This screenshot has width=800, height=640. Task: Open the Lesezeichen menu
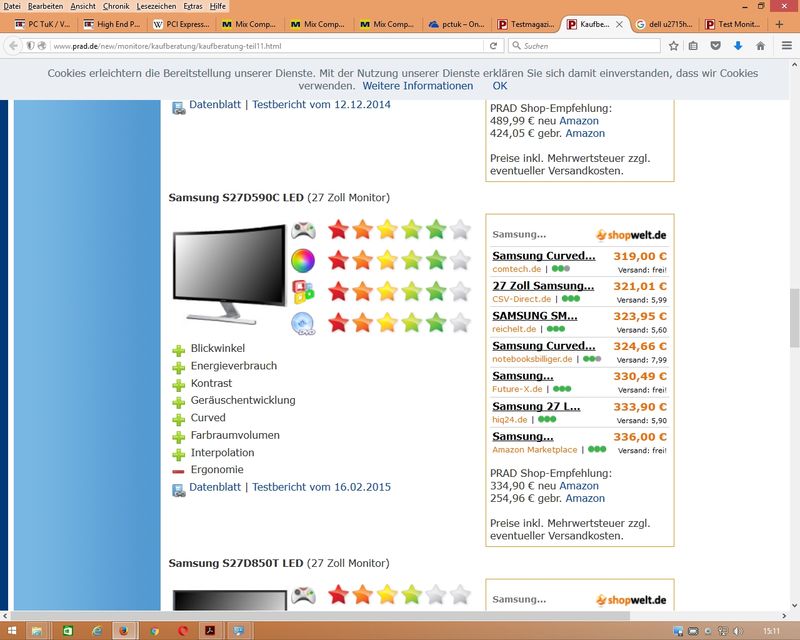[x=156, y=6]
